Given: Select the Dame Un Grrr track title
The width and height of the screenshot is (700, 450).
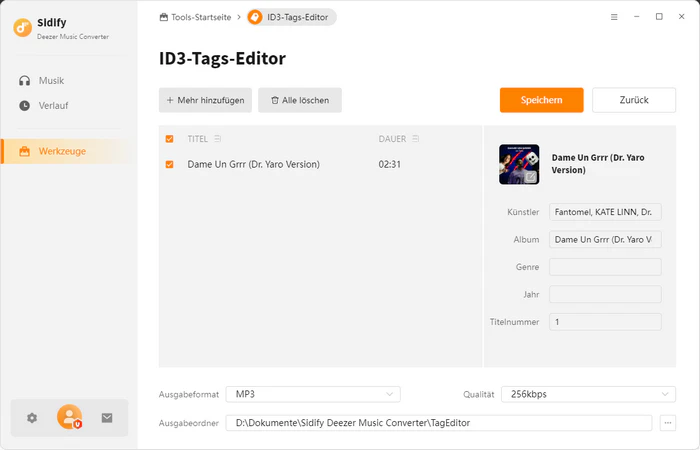Looking at the screenshot, I should [254, 164].
